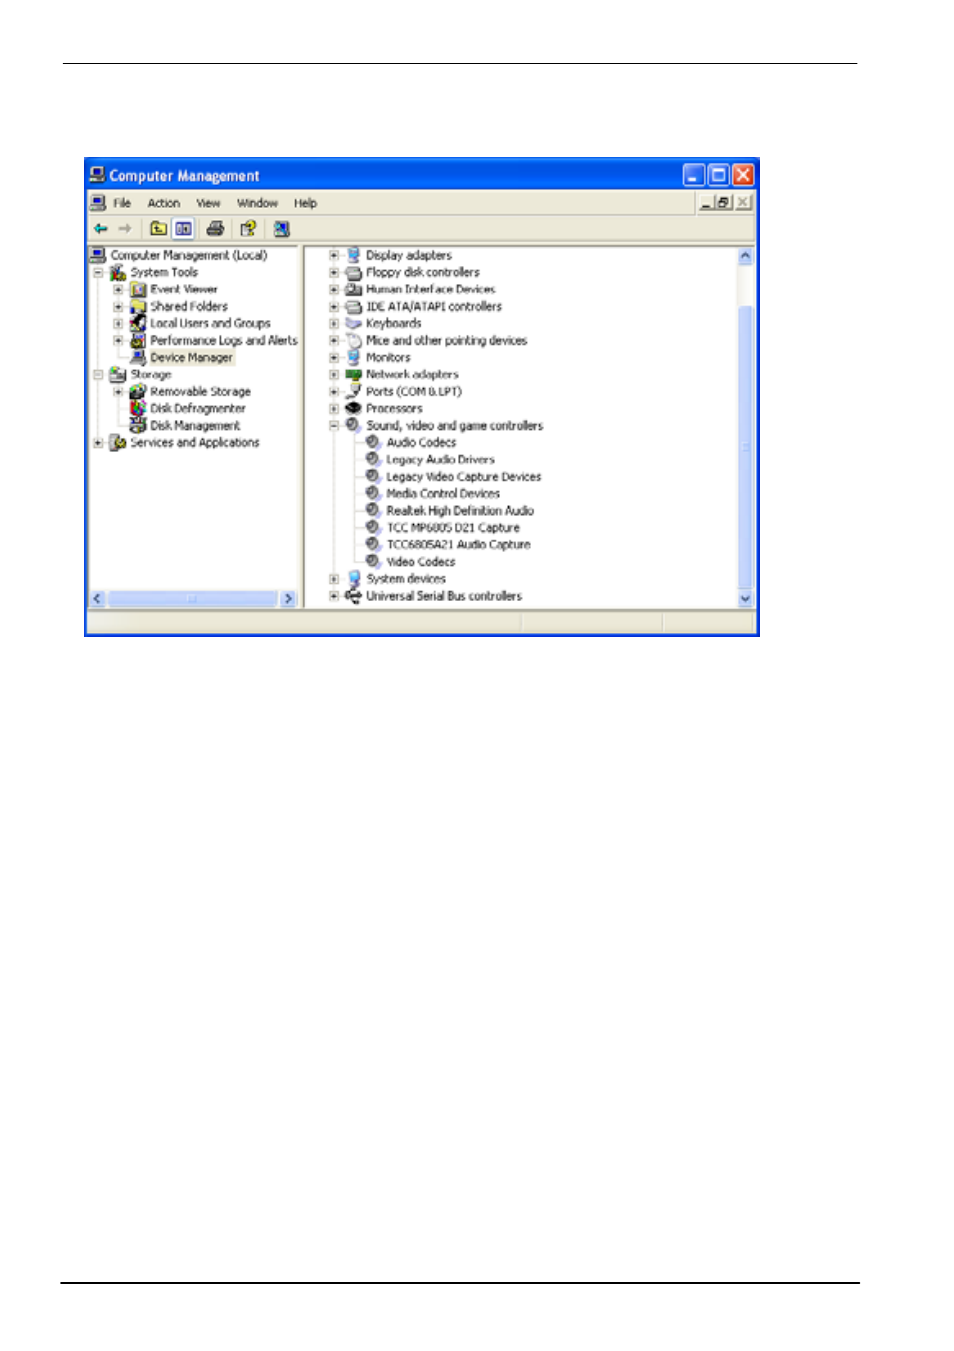Screen dimensions: 954x1351
Task: Click the toolbar Forward arrow
Action: tap(125, 229)
